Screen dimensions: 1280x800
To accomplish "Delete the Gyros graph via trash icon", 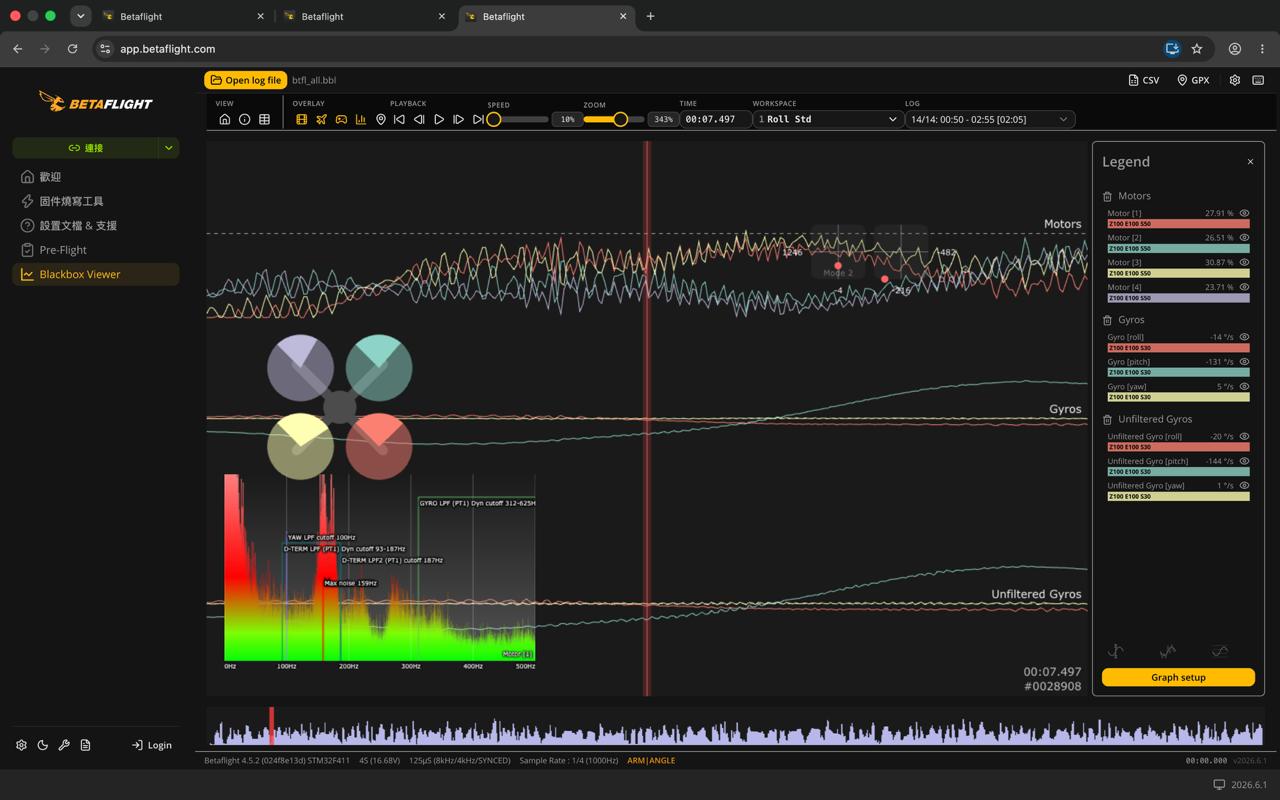I will (x=1107, y=320).
